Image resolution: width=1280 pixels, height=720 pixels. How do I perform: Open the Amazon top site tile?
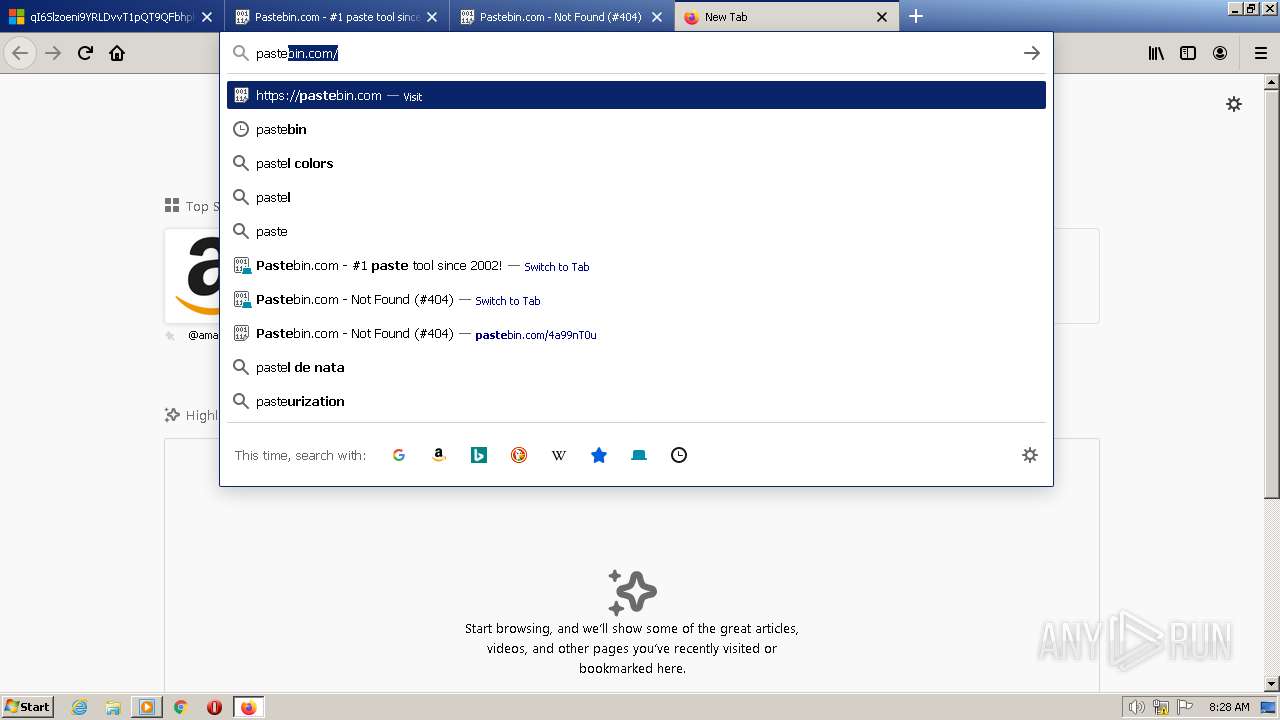[192, 276]
